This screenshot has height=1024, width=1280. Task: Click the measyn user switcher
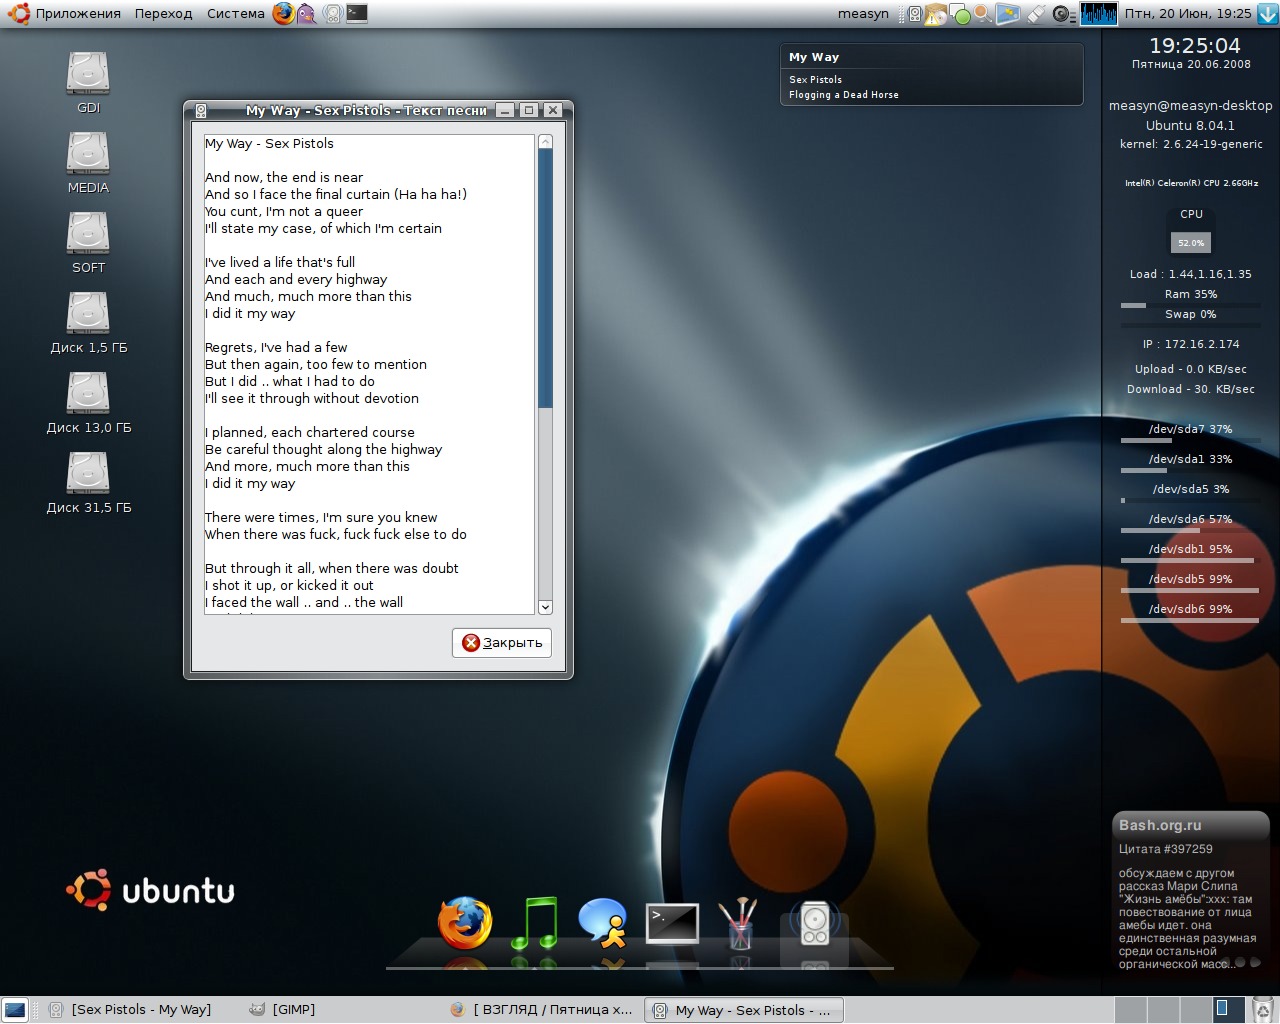point(863,13)
